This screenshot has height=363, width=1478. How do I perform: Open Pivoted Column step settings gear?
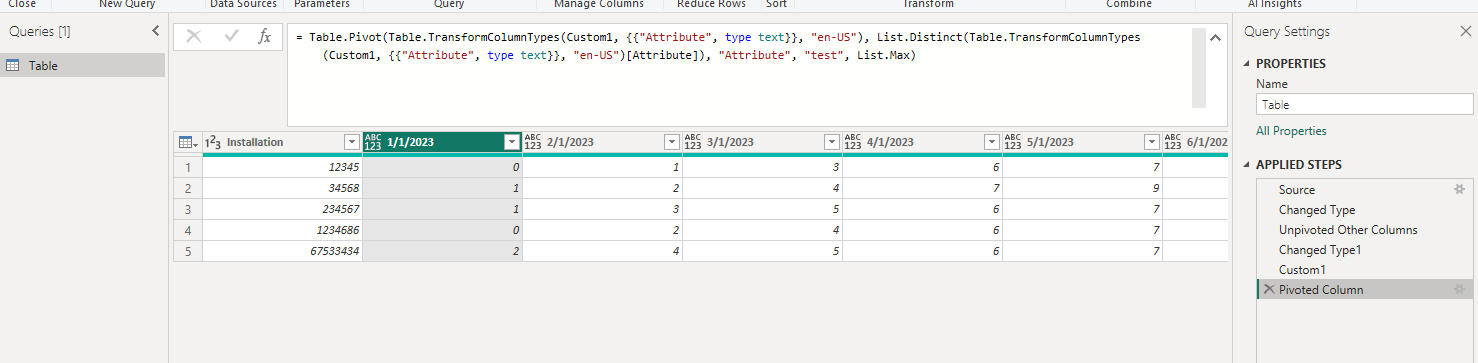pos(1459,290)
